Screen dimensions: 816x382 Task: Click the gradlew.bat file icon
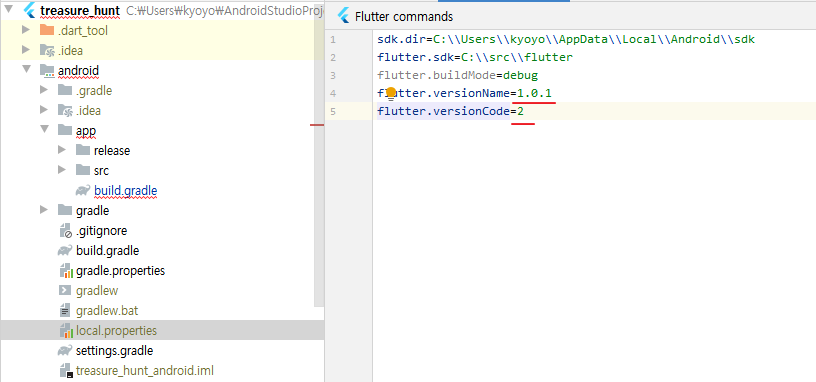coord(65,311)
